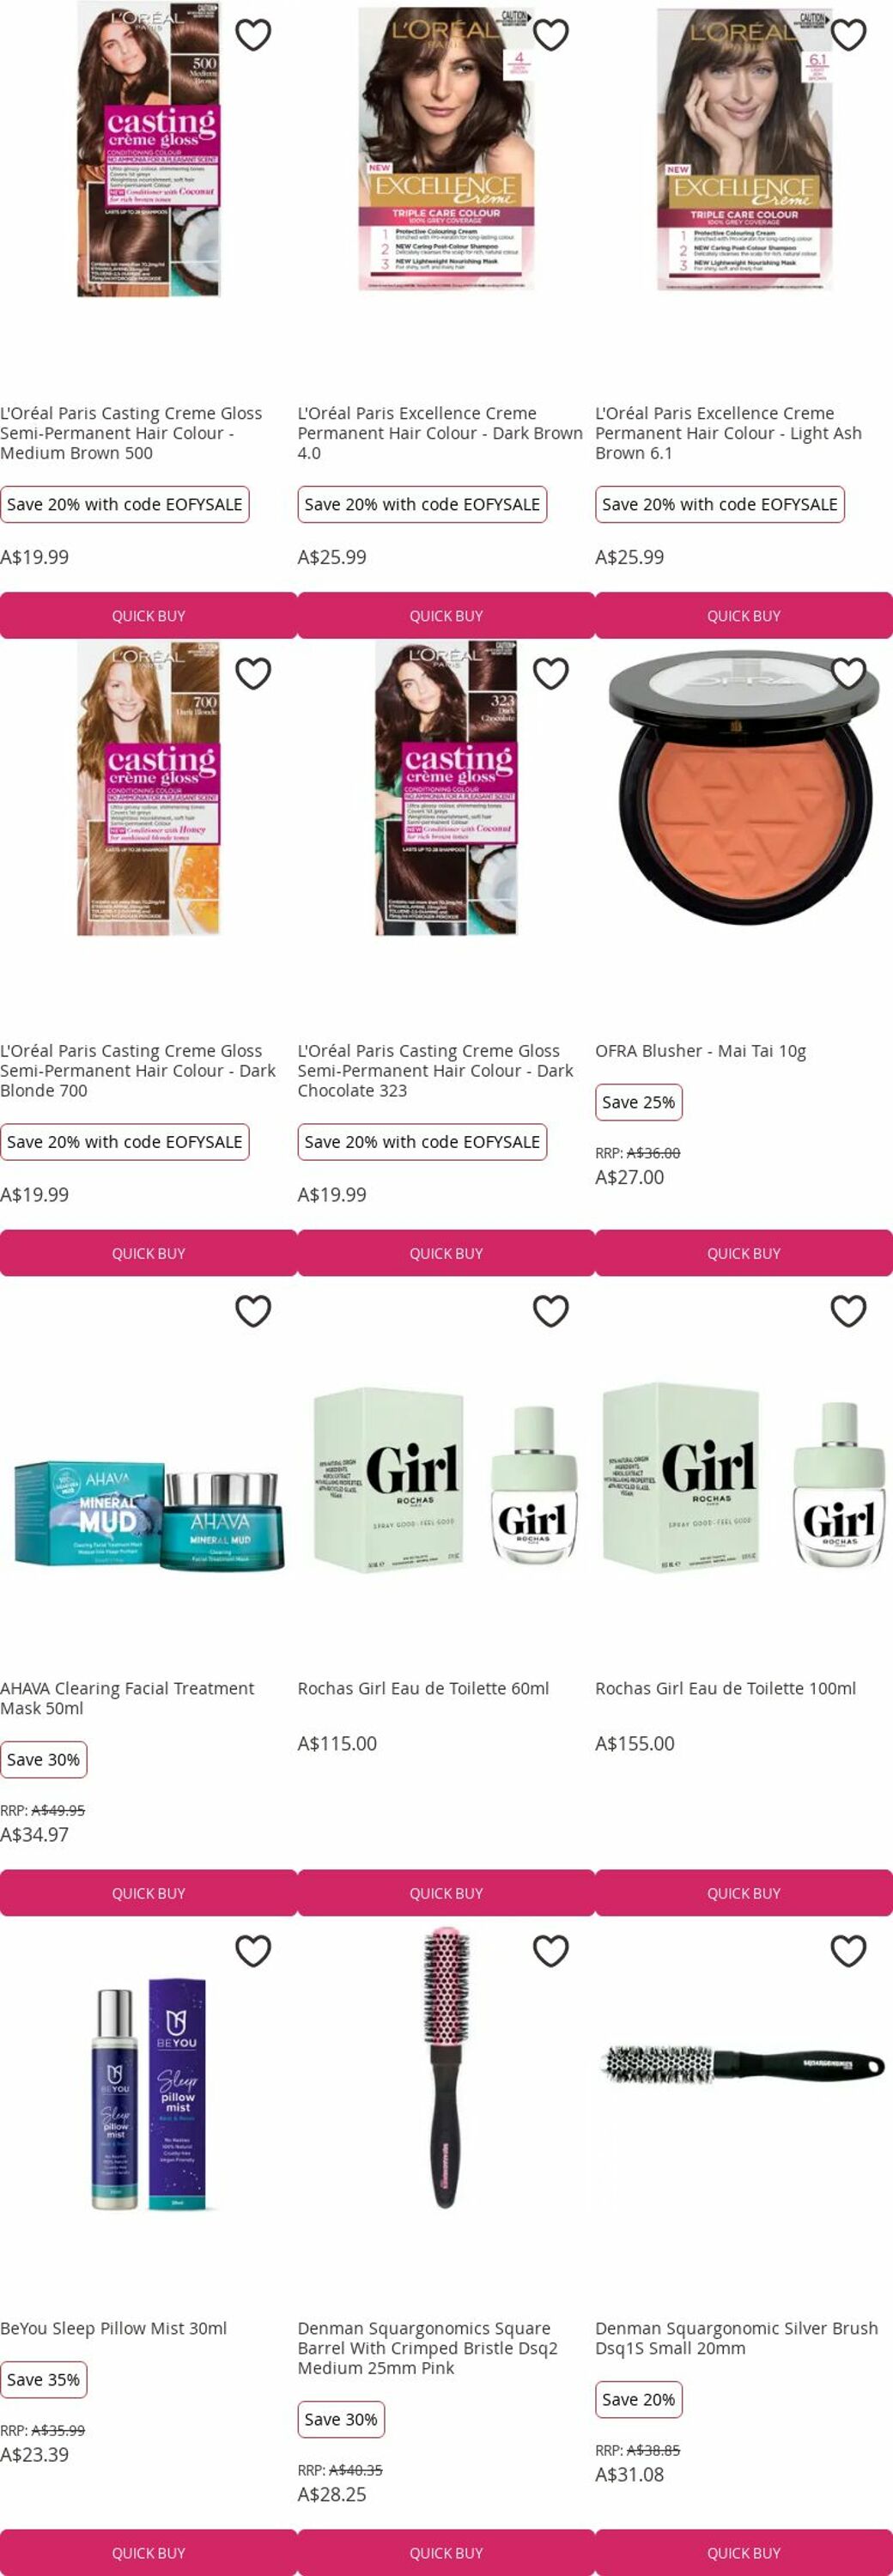The image size is (893, 2576).
Task: Toggle heart on Denman Silver Brush Dsq1S
Action: (849, 1951)
